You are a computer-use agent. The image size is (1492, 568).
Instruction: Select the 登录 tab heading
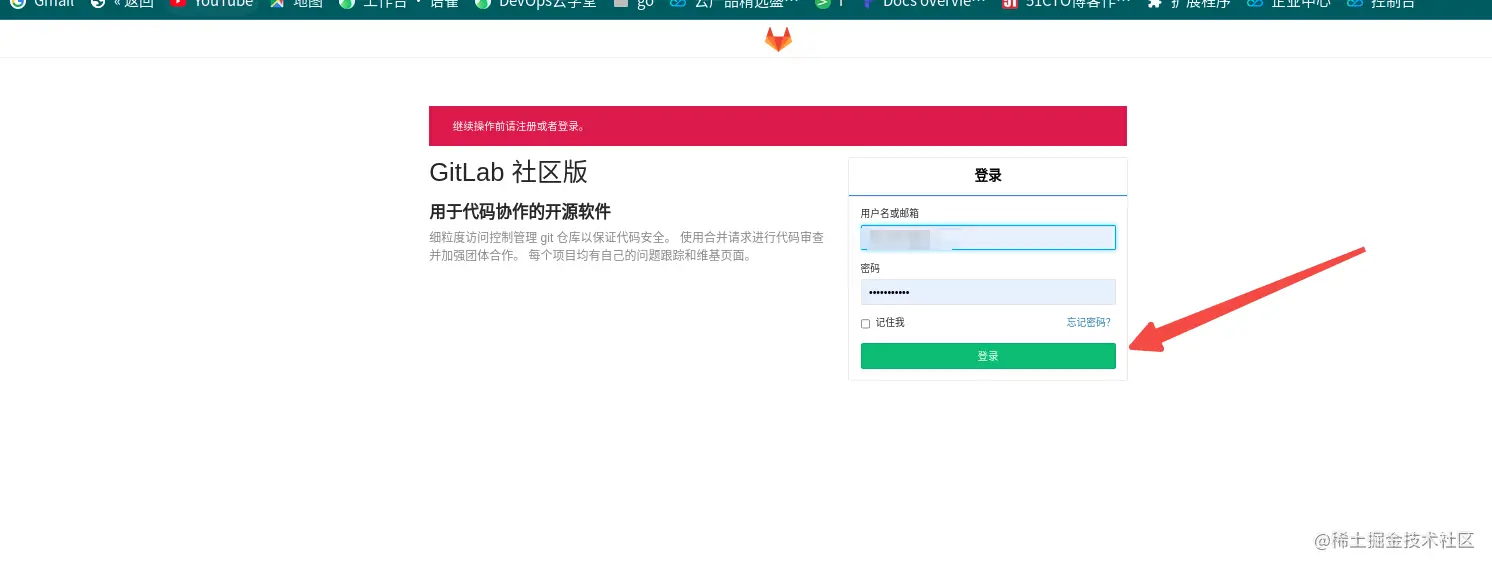[988, 176]
